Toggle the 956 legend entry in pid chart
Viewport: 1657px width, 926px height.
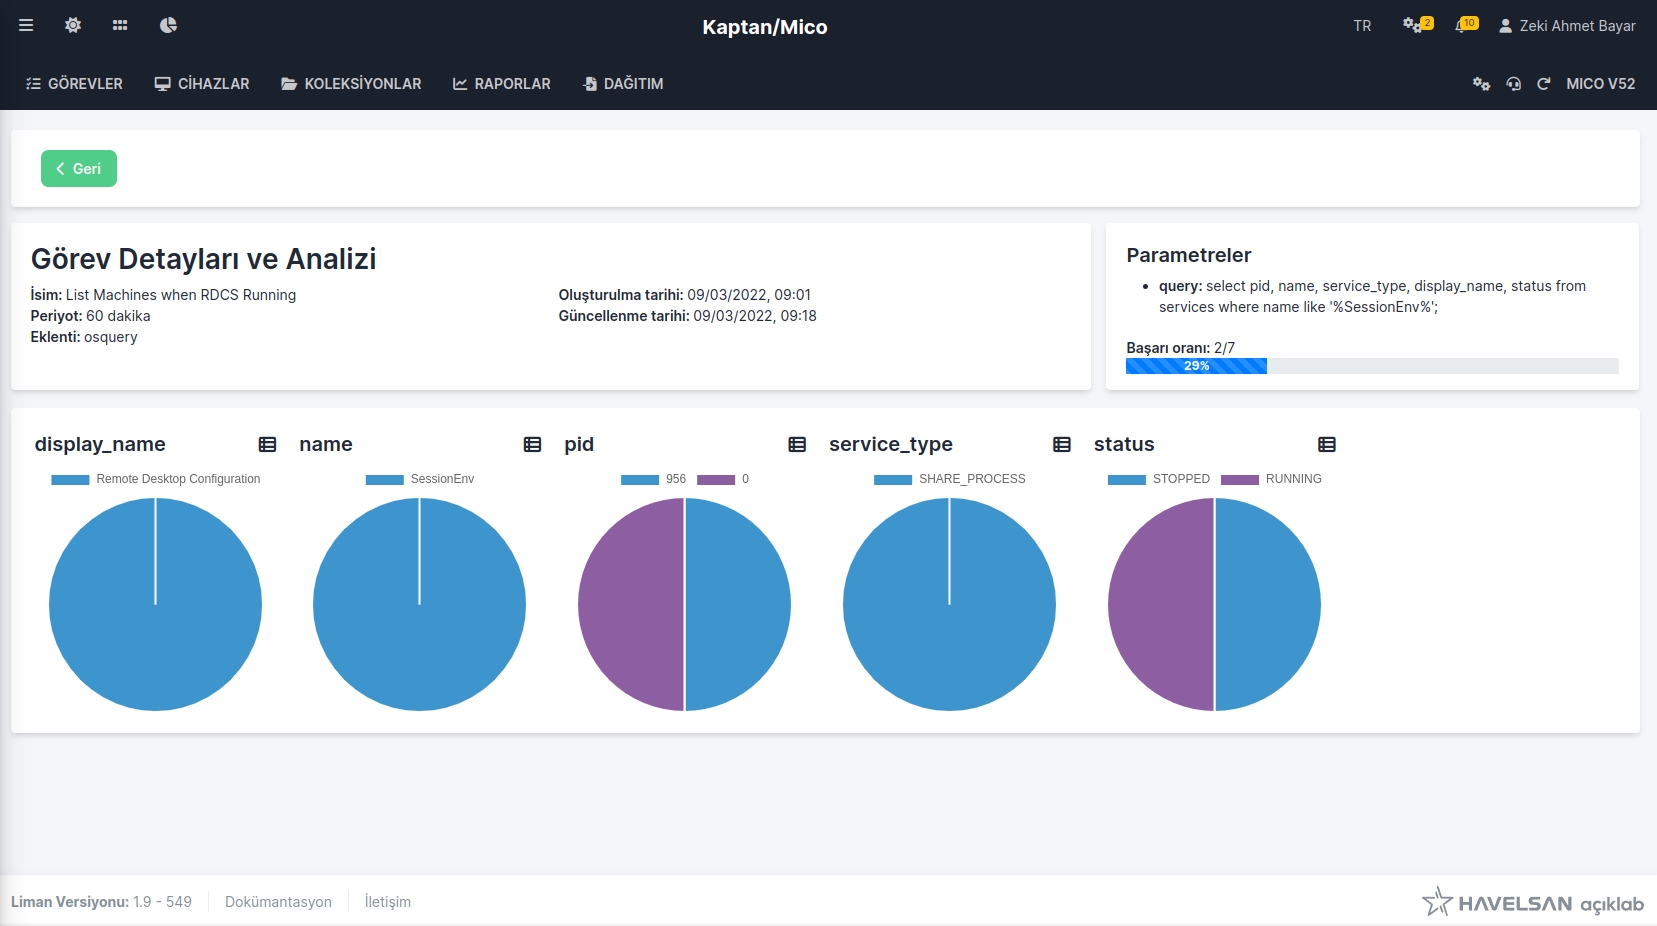point(654,479)
